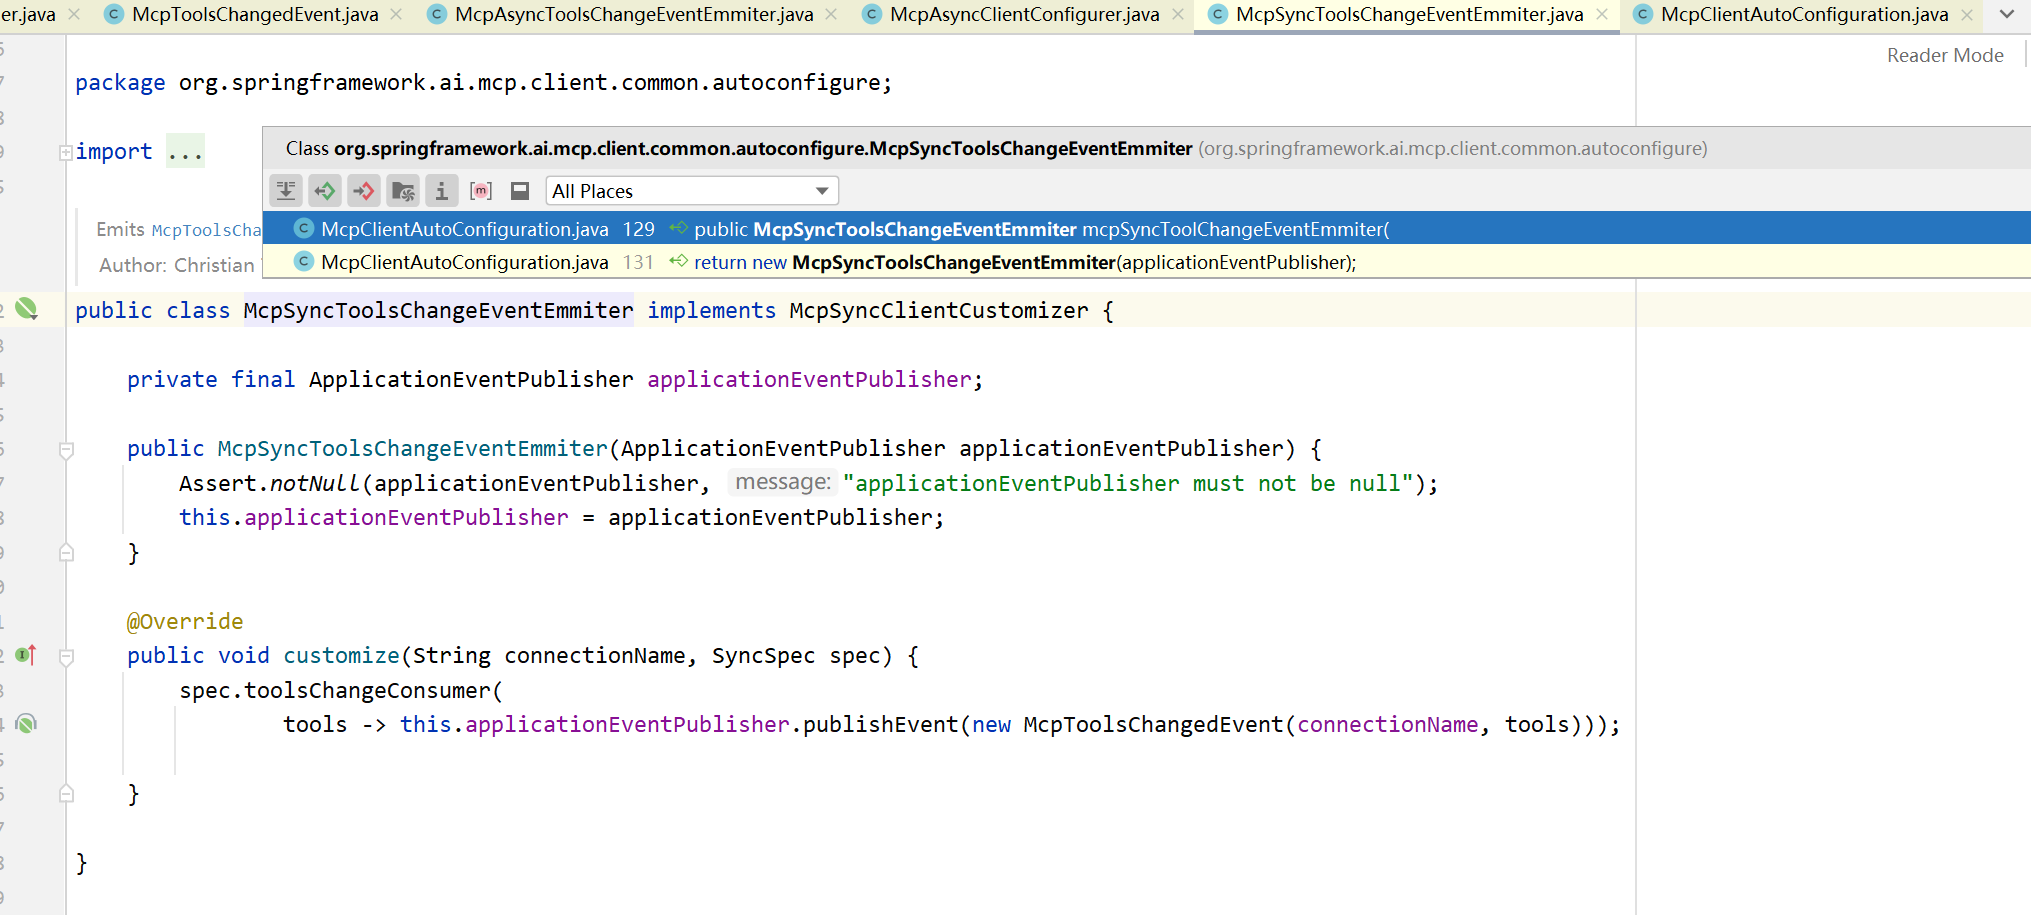The height and width of the screenshot is (915, 2031).
Task: Expand the hidden editor tabs chevron
Action: click(2006, 14)
